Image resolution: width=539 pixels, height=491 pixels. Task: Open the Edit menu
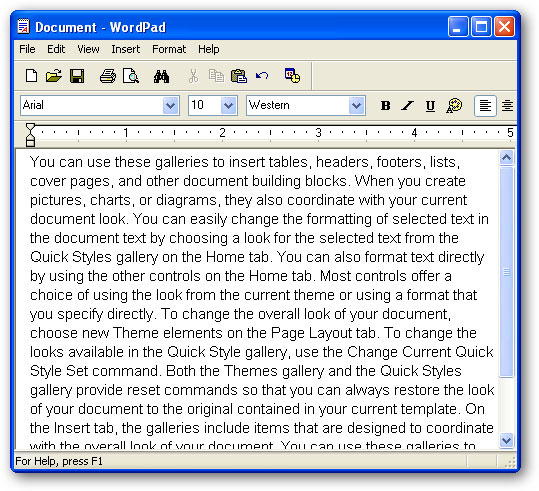[56, 49]
